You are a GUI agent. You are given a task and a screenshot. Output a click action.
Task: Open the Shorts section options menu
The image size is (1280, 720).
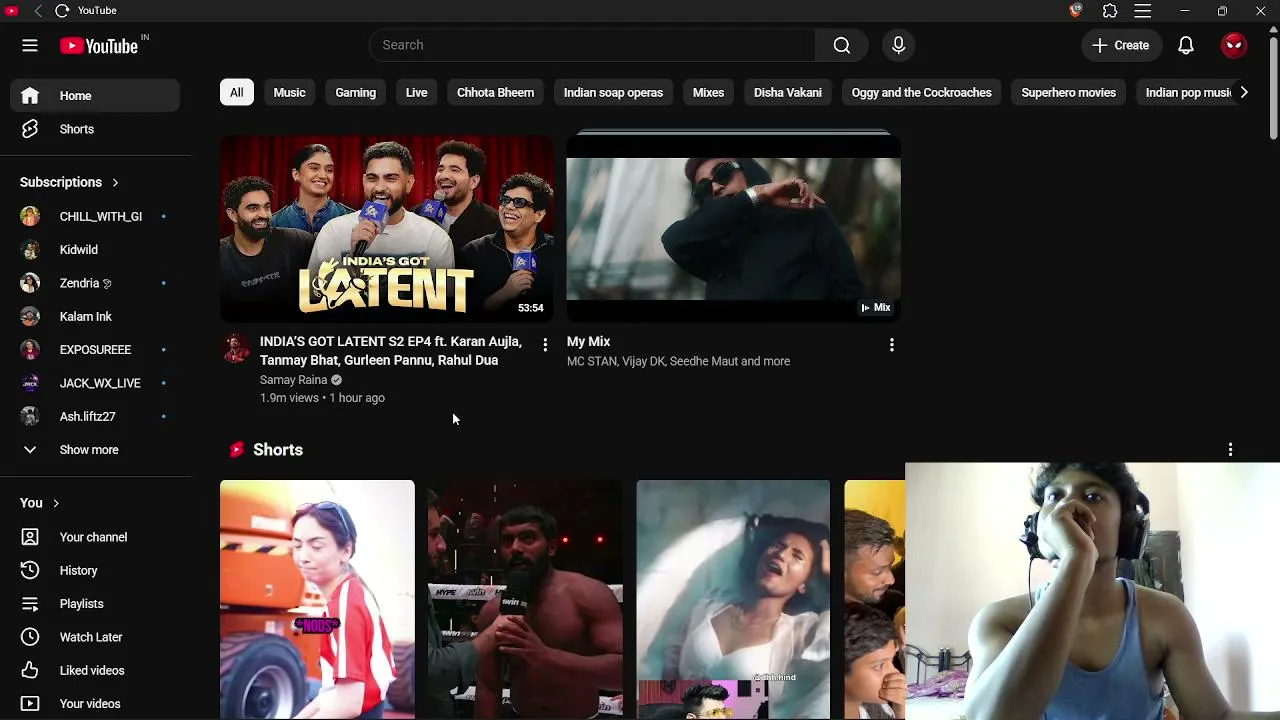click(1230, 450)
